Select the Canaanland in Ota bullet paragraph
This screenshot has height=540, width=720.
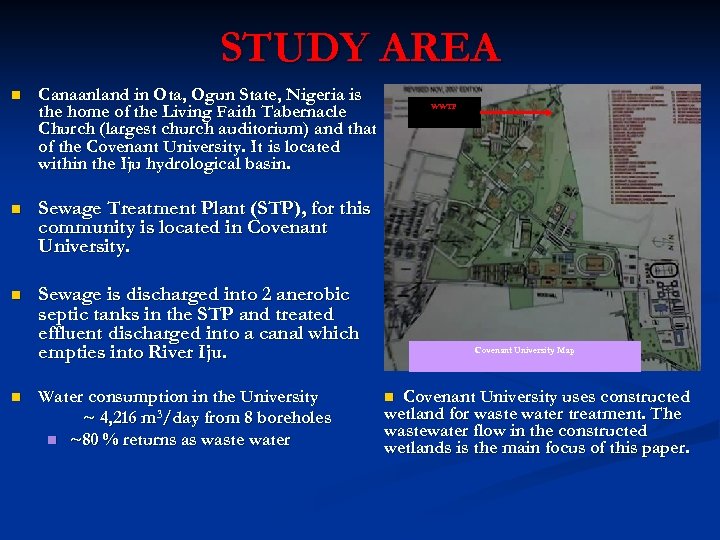pos(207,129)
